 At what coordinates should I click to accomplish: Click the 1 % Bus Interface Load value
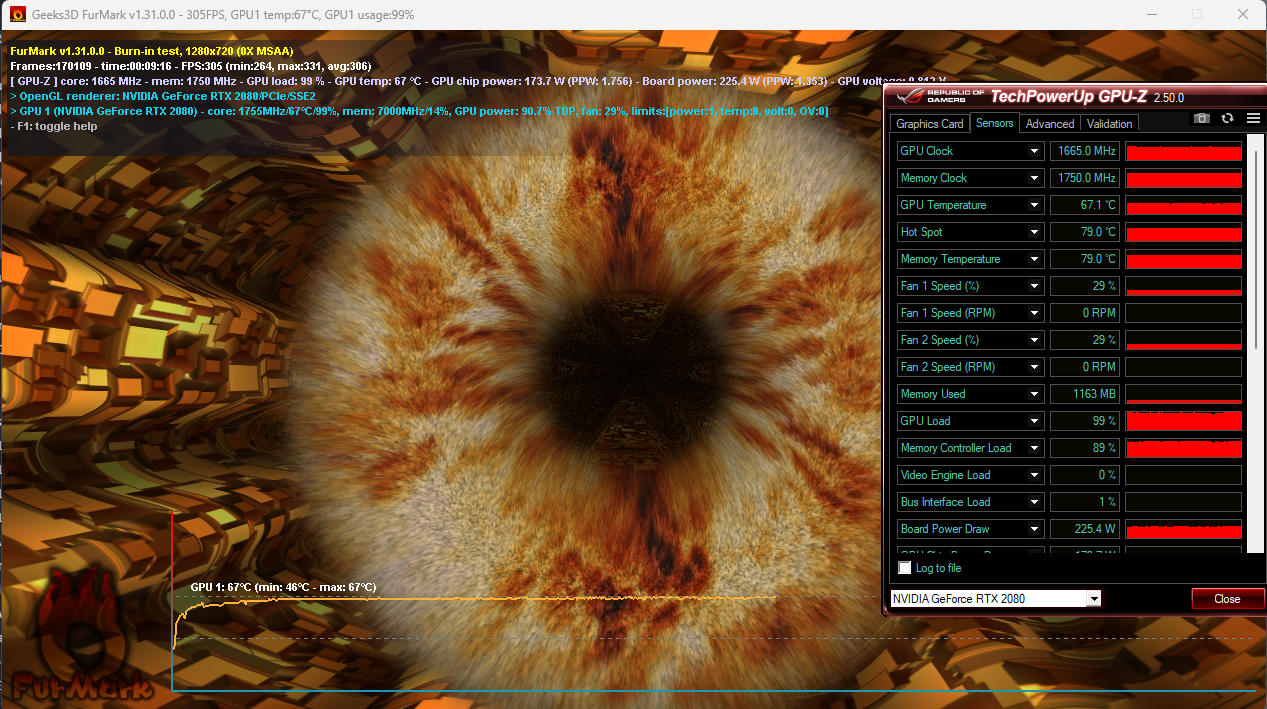tap(1084, 502)
